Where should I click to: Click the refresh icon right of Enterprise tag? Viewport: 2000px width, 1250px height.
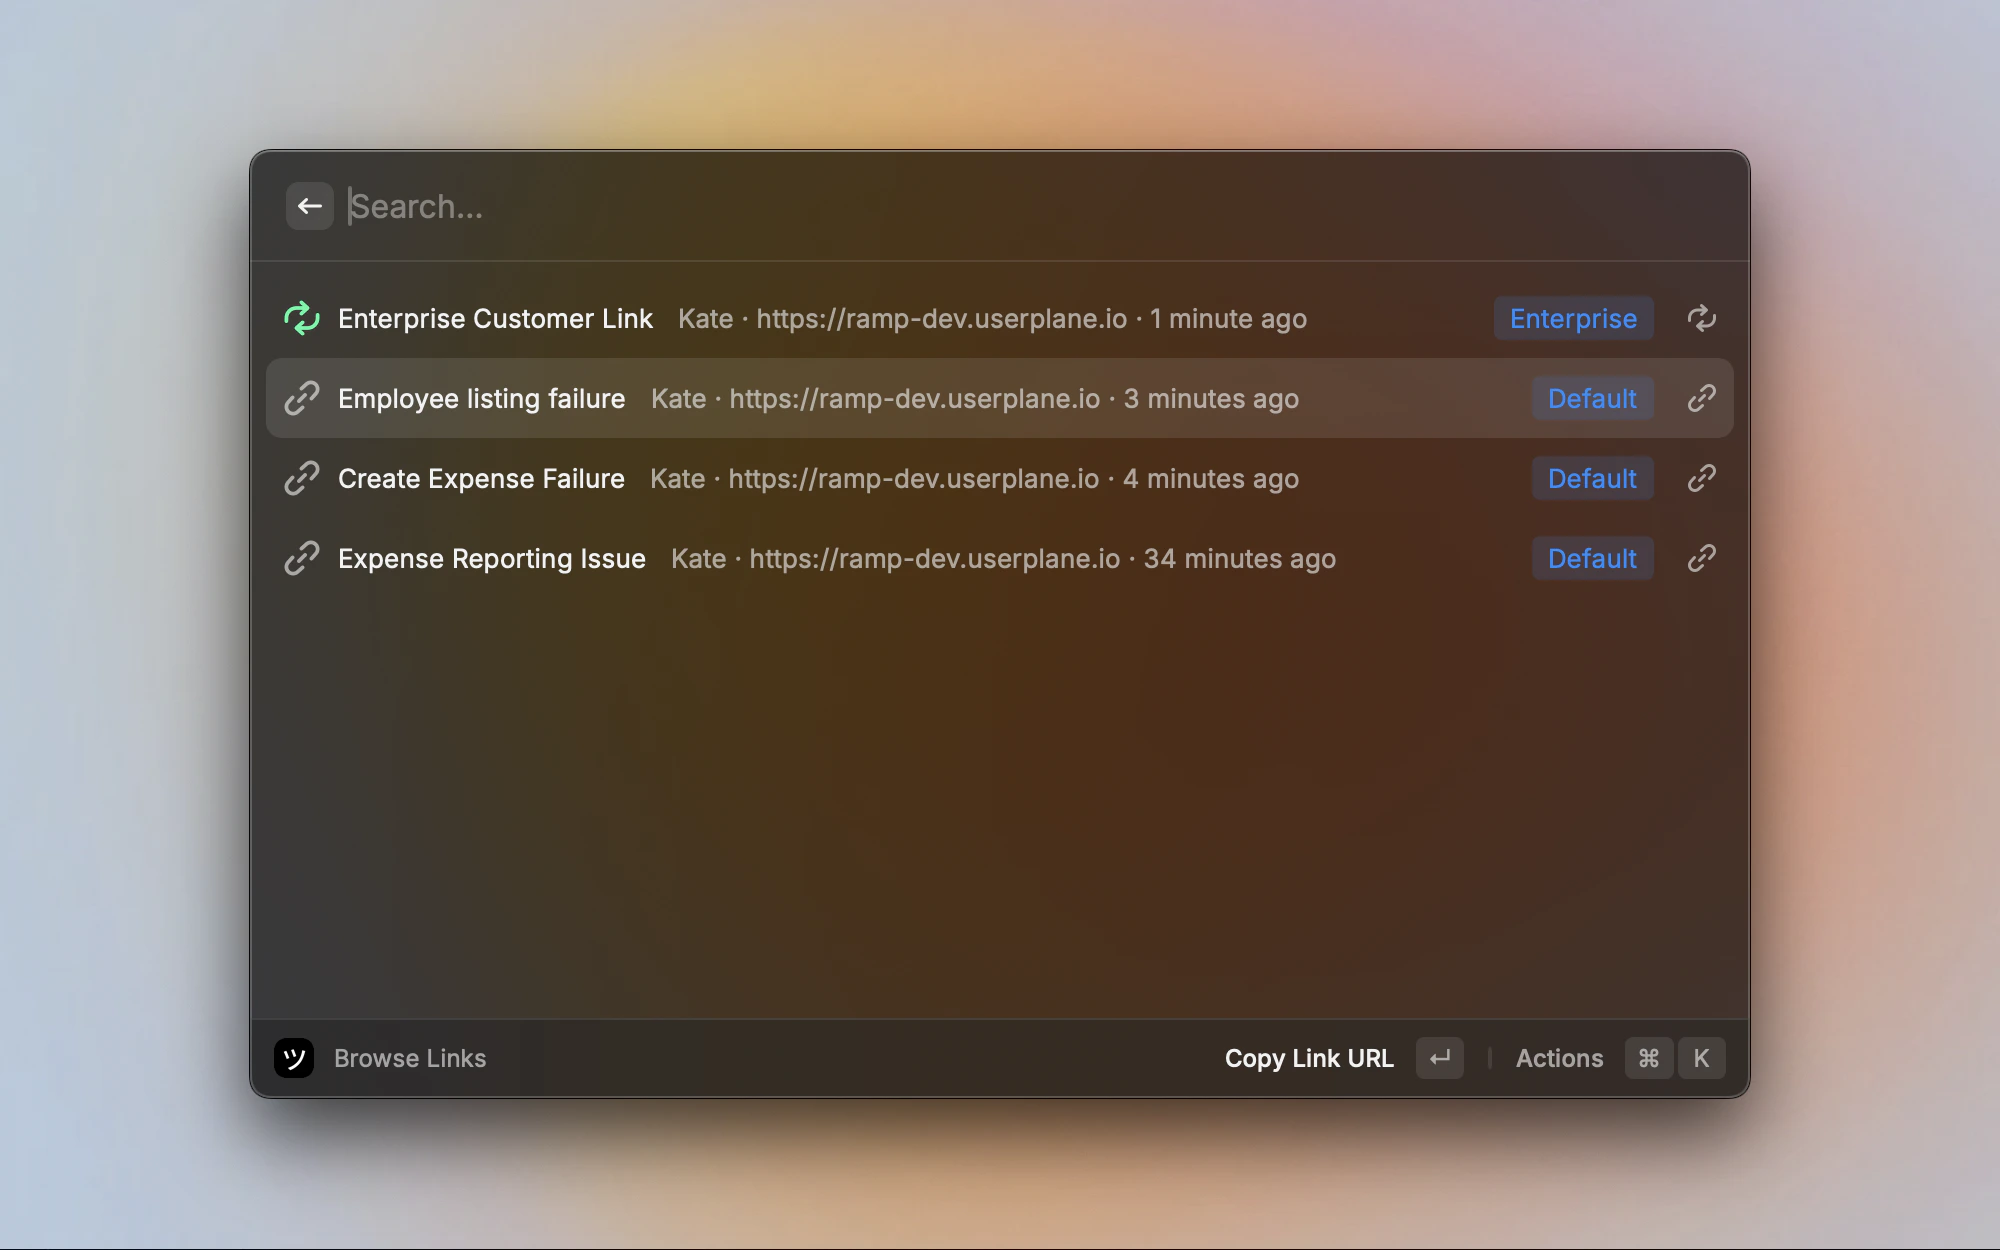[x=1701, y=318]
